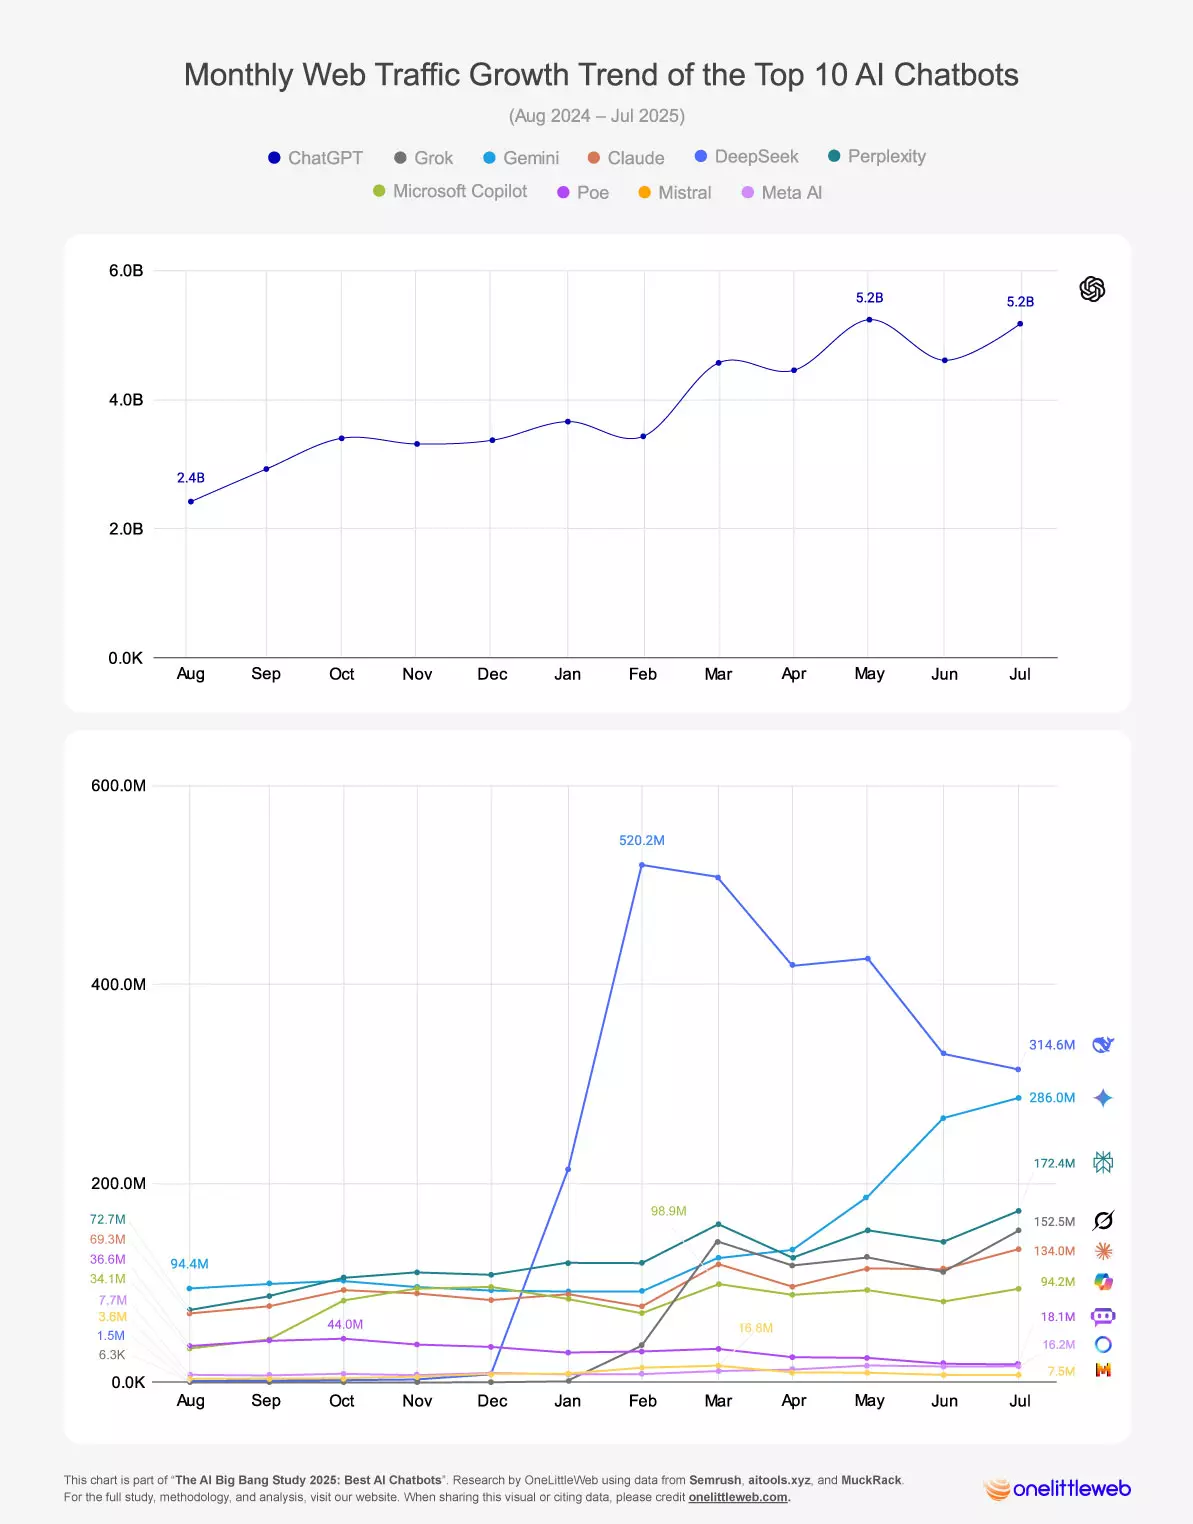Click the DeepSeek whale logo
The image size is (1193, 1524).
click(1103, 1045)
